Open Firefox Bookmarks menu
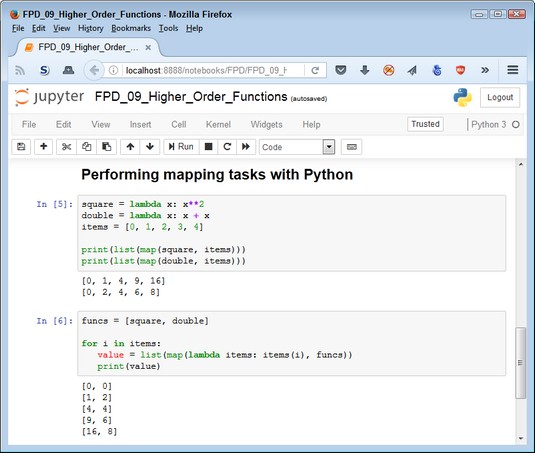 pyautogui.click(x=131, y=28)
